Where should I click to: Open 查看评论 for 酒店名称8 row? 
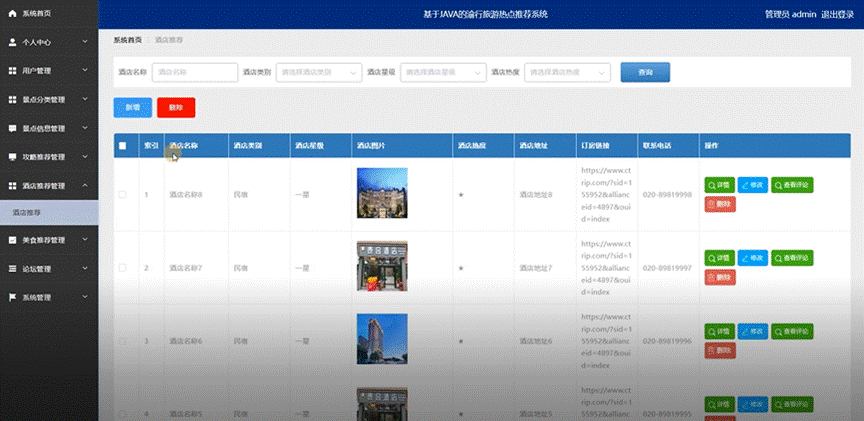[x=792, y=185]
